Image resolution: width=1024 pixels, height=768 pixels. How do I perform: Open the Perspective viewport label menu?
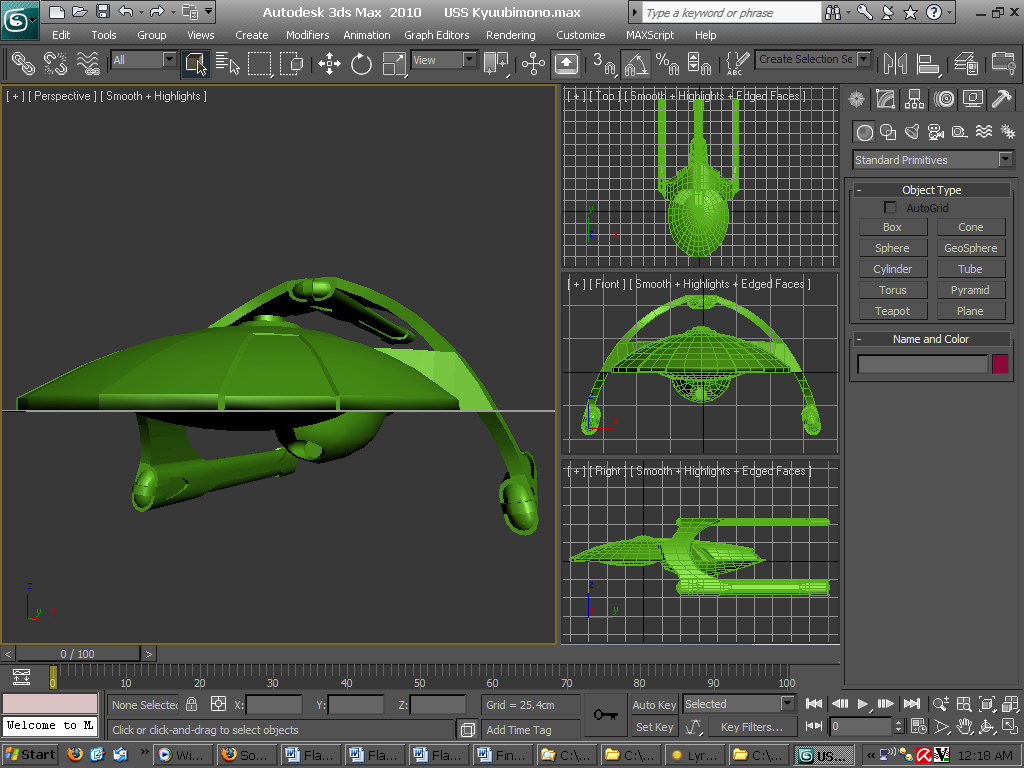point(65,96)
